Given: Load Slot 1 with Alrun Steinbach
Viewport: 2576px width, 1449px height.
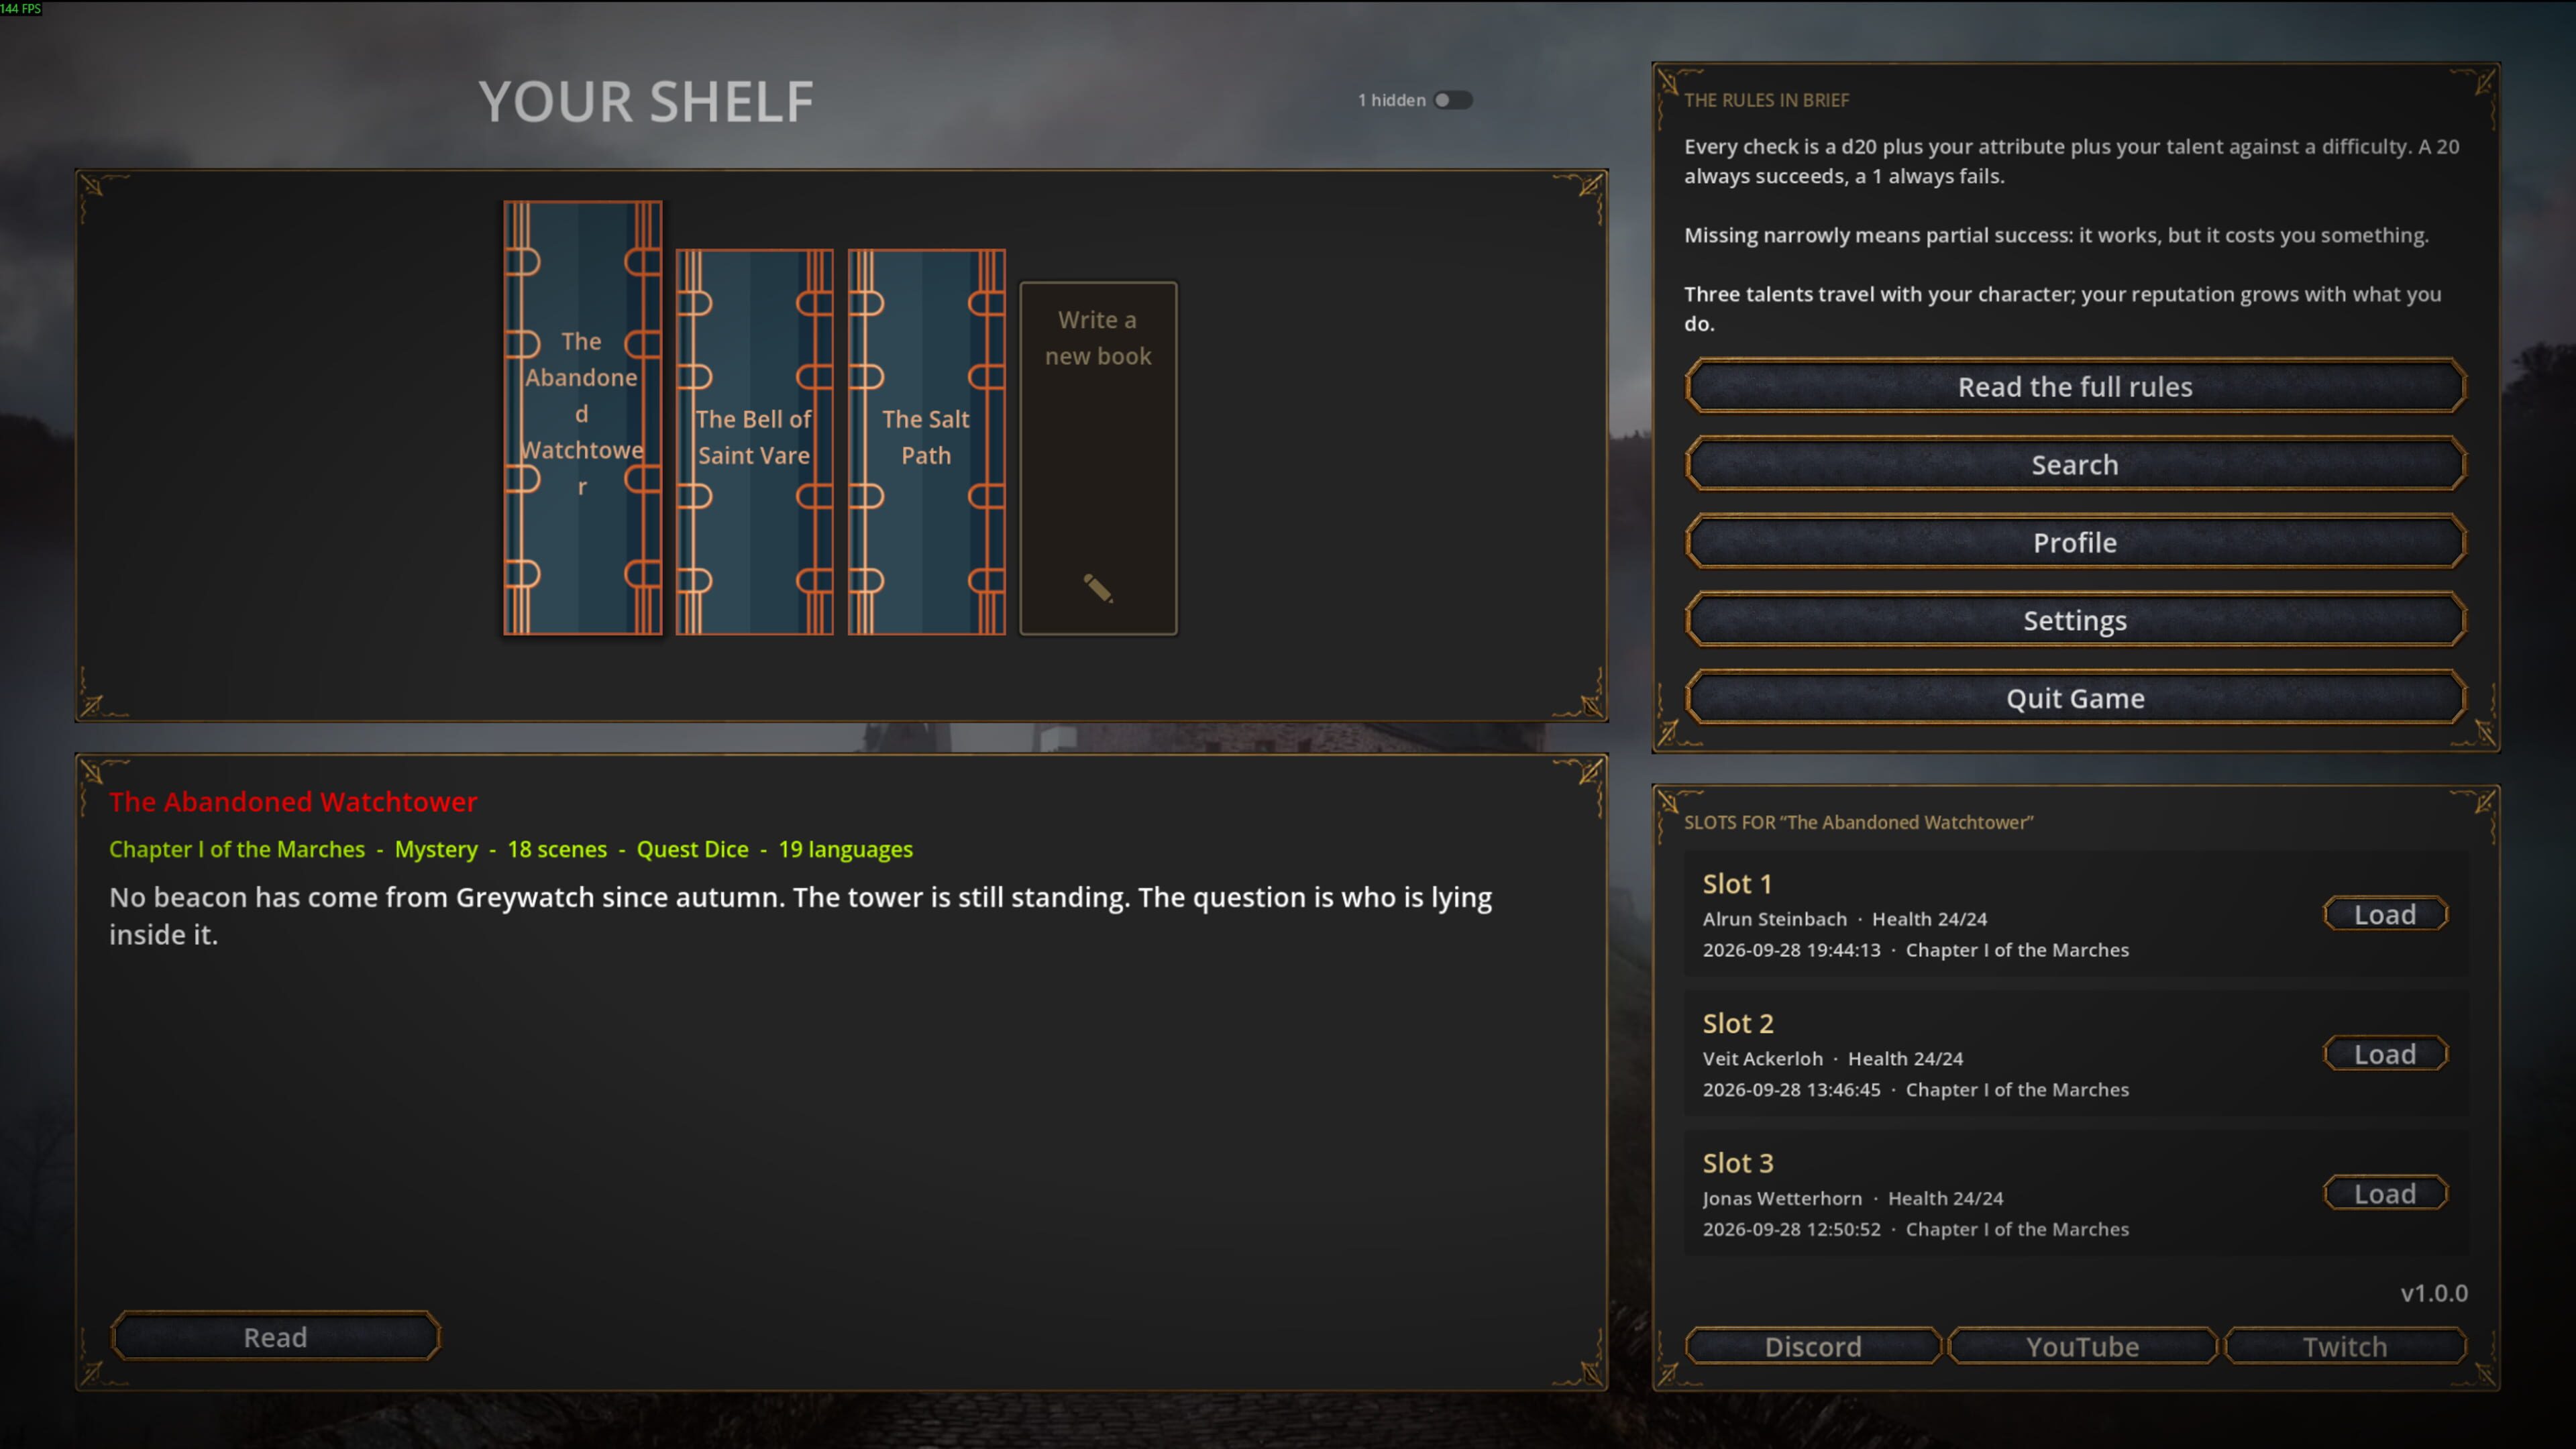Looking at the screenshot, I should point(2385,914).
